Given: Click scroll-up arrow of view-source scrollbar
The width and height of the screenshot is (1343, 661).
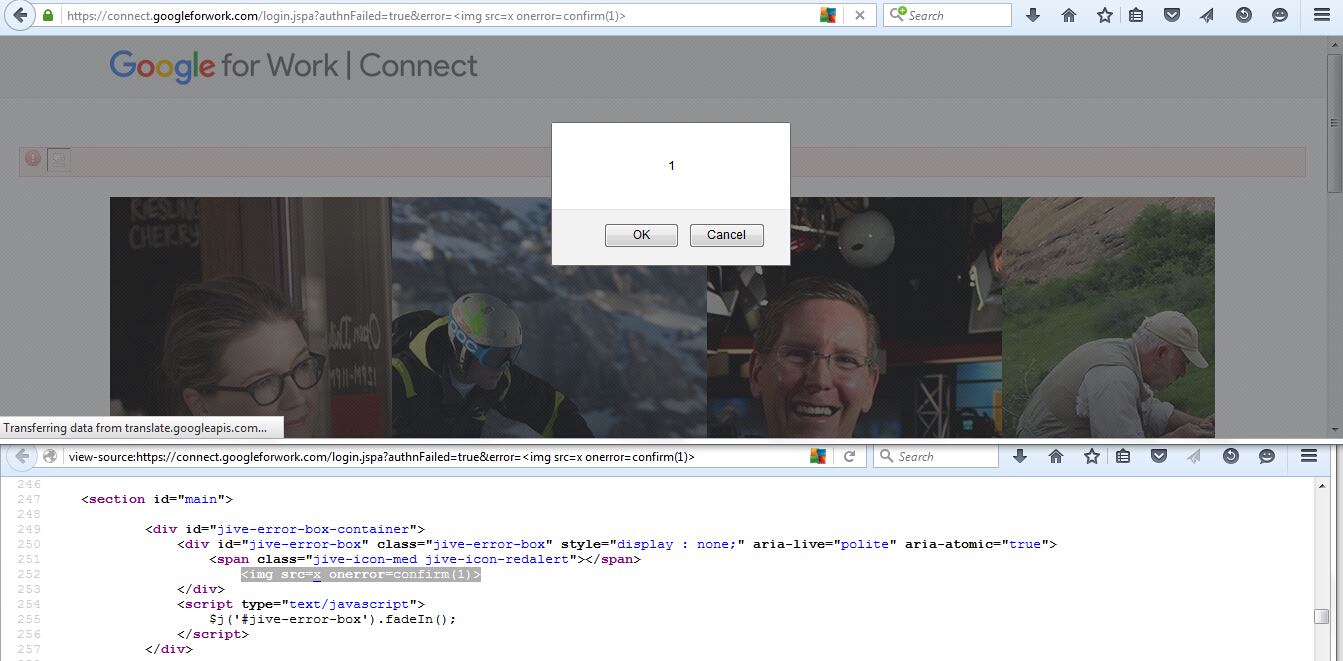Looking at the screenshot, I should (x=1321, y=484).
